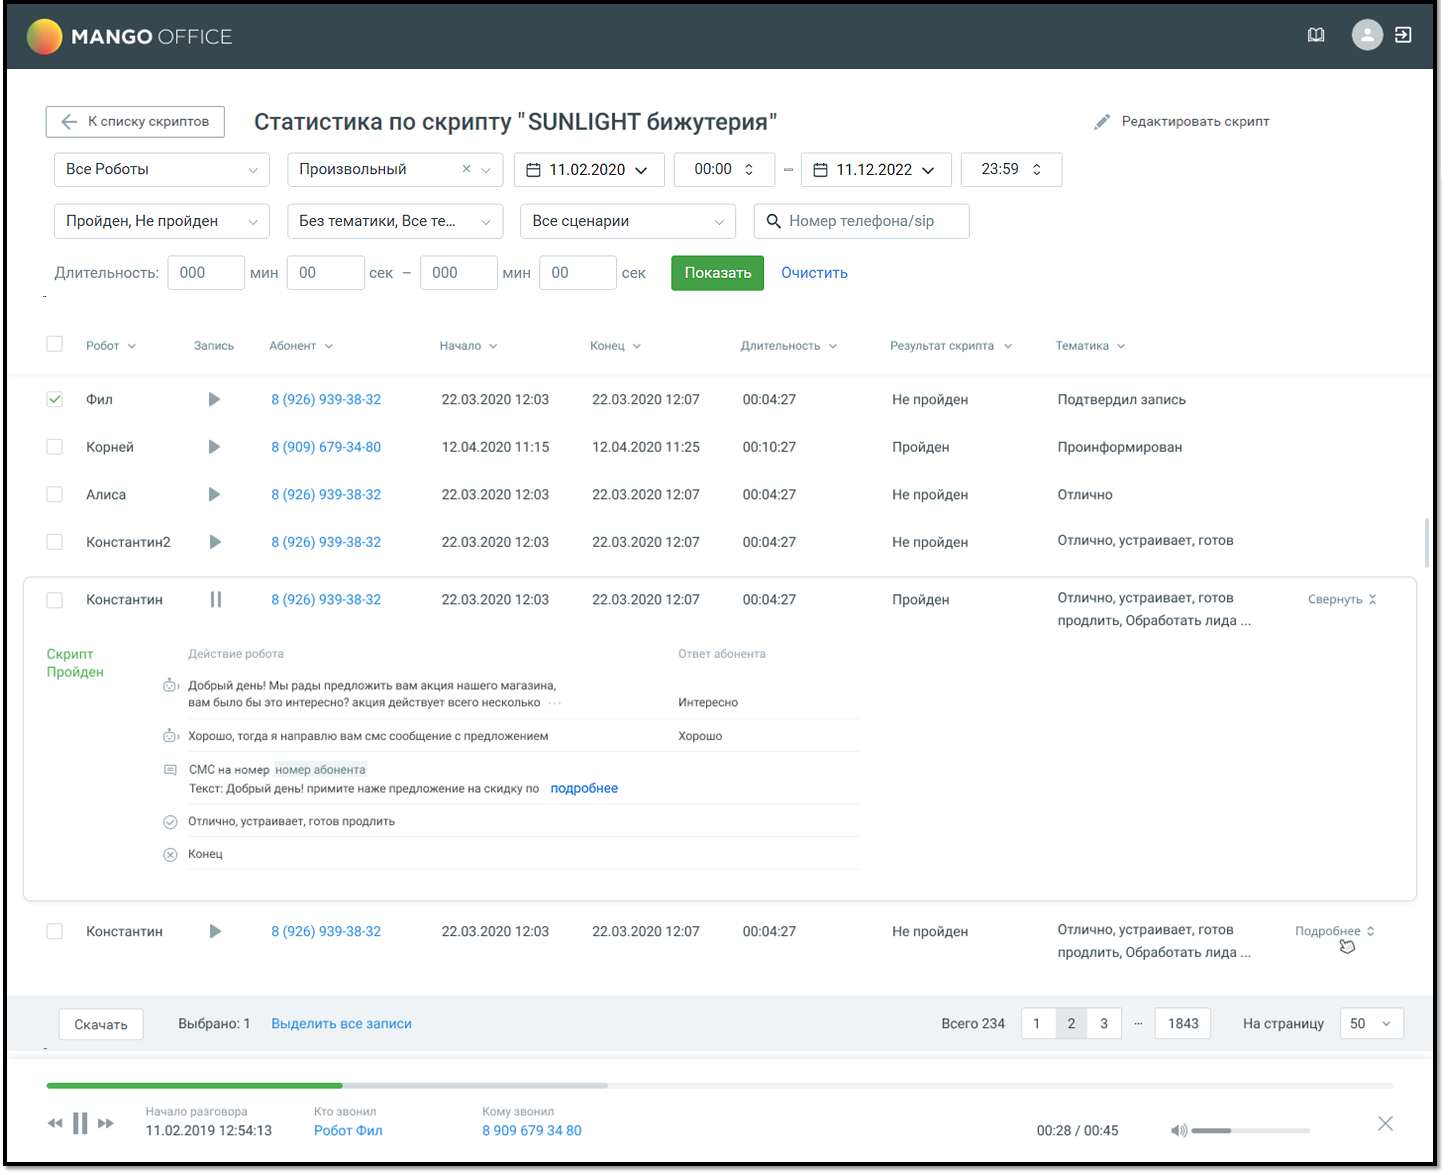Go to page 1 in pagination

pyautogui.click(x=1037, y=1023)
